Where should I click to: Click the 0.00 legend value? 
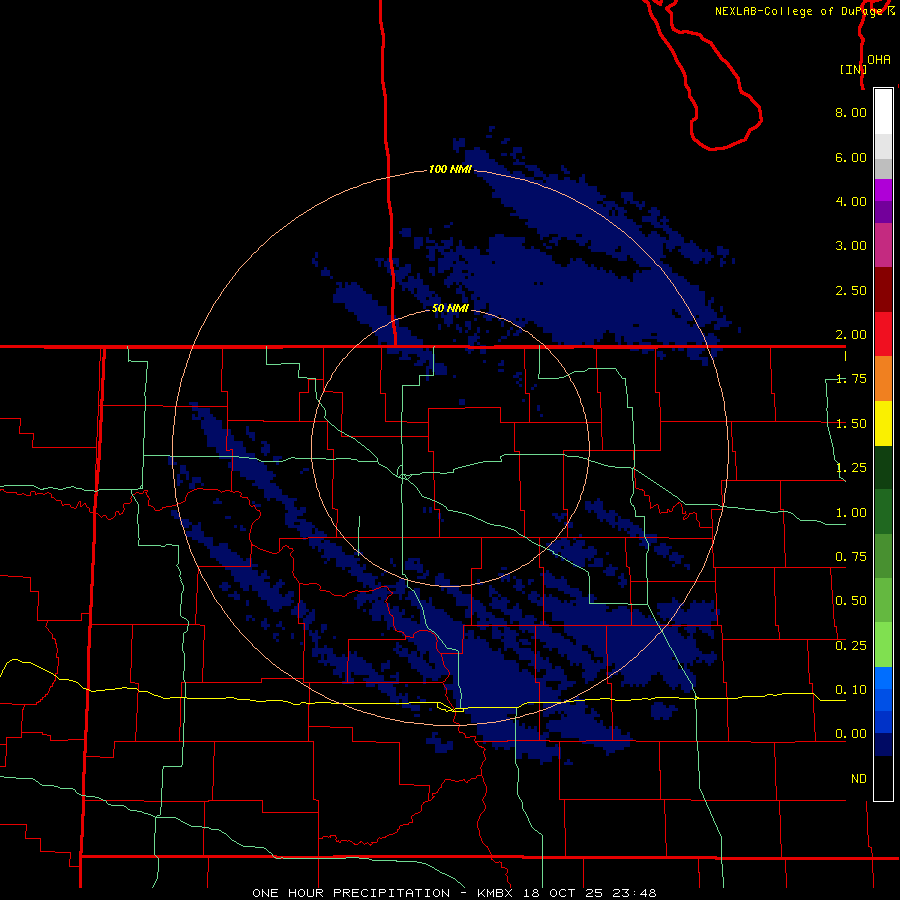(851, 734)
